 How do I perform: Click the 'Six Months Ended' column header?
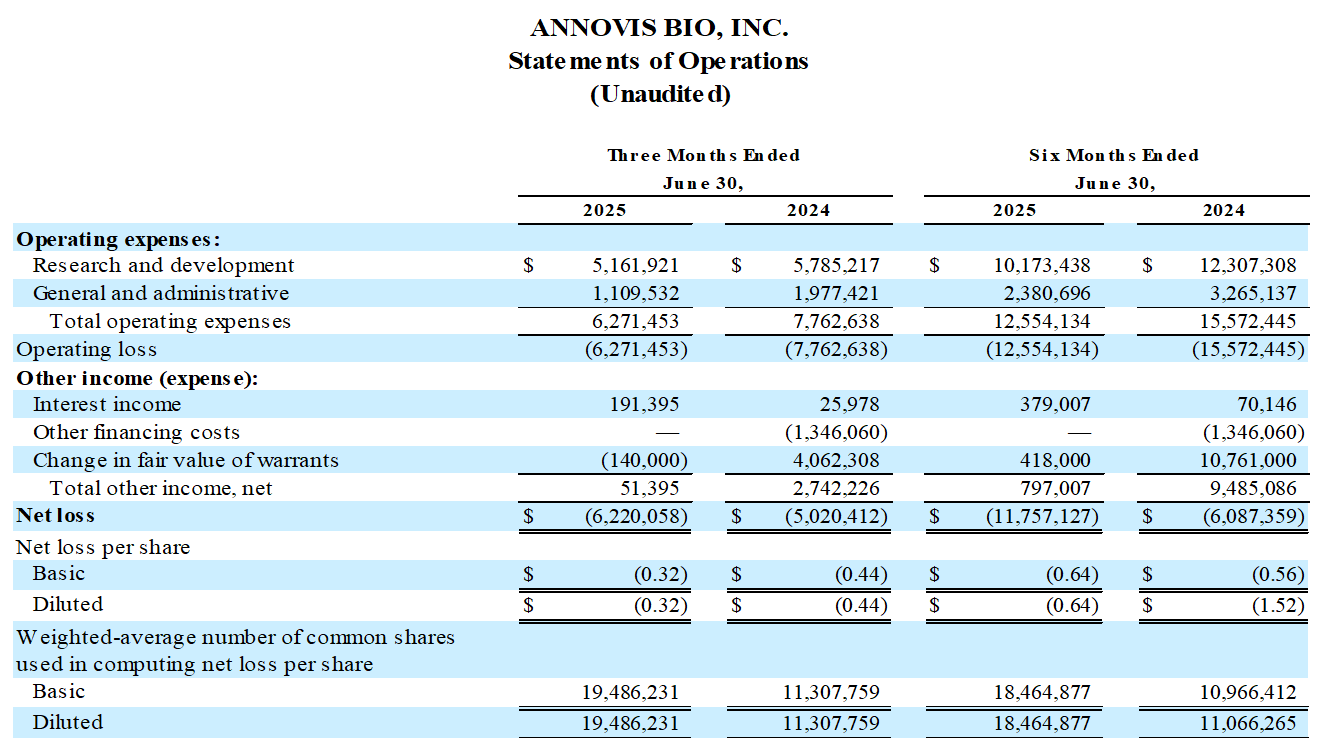pos(1114,155)
